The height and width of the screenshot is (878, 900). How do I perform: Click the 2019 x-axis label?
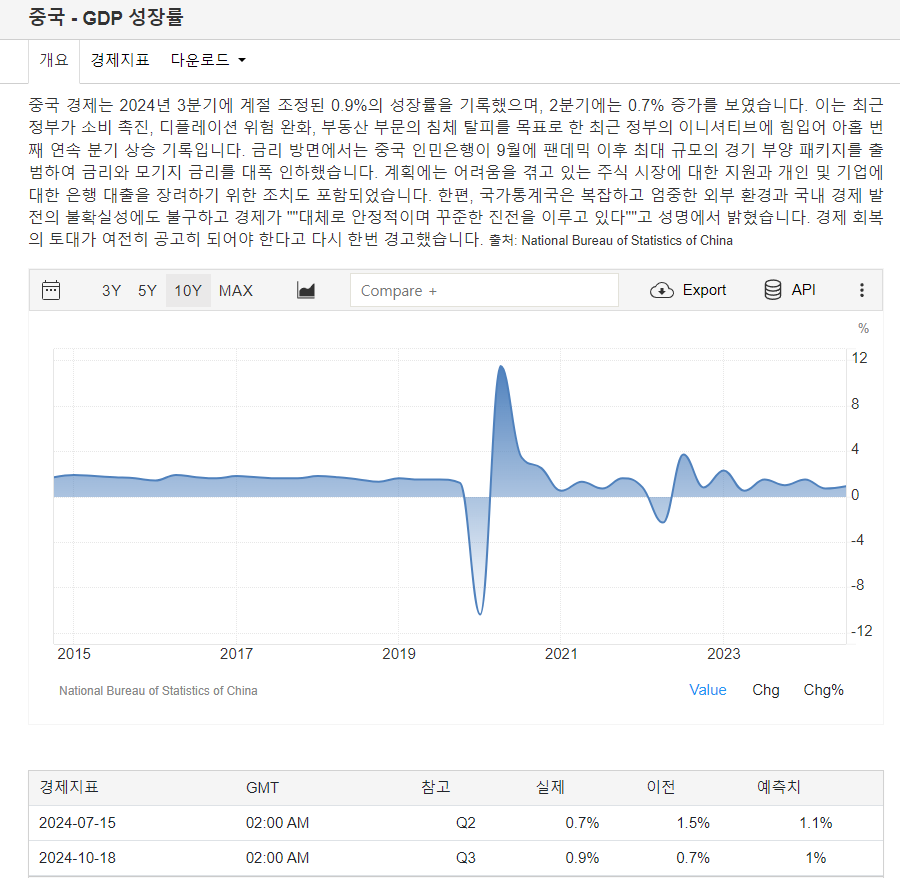point(399,654)
